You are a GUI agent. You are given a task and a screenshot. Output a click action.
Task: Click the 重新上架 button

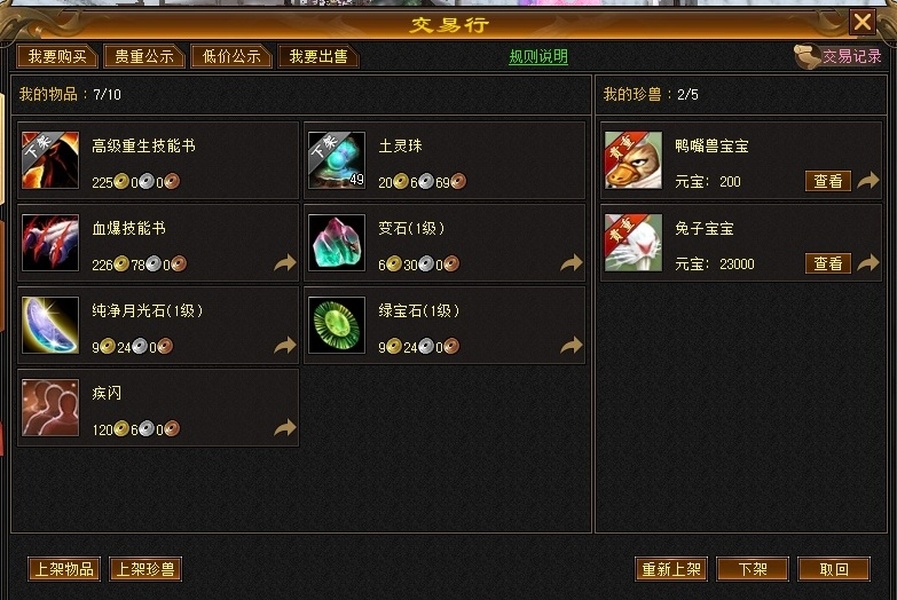click(x=671, y=569)
